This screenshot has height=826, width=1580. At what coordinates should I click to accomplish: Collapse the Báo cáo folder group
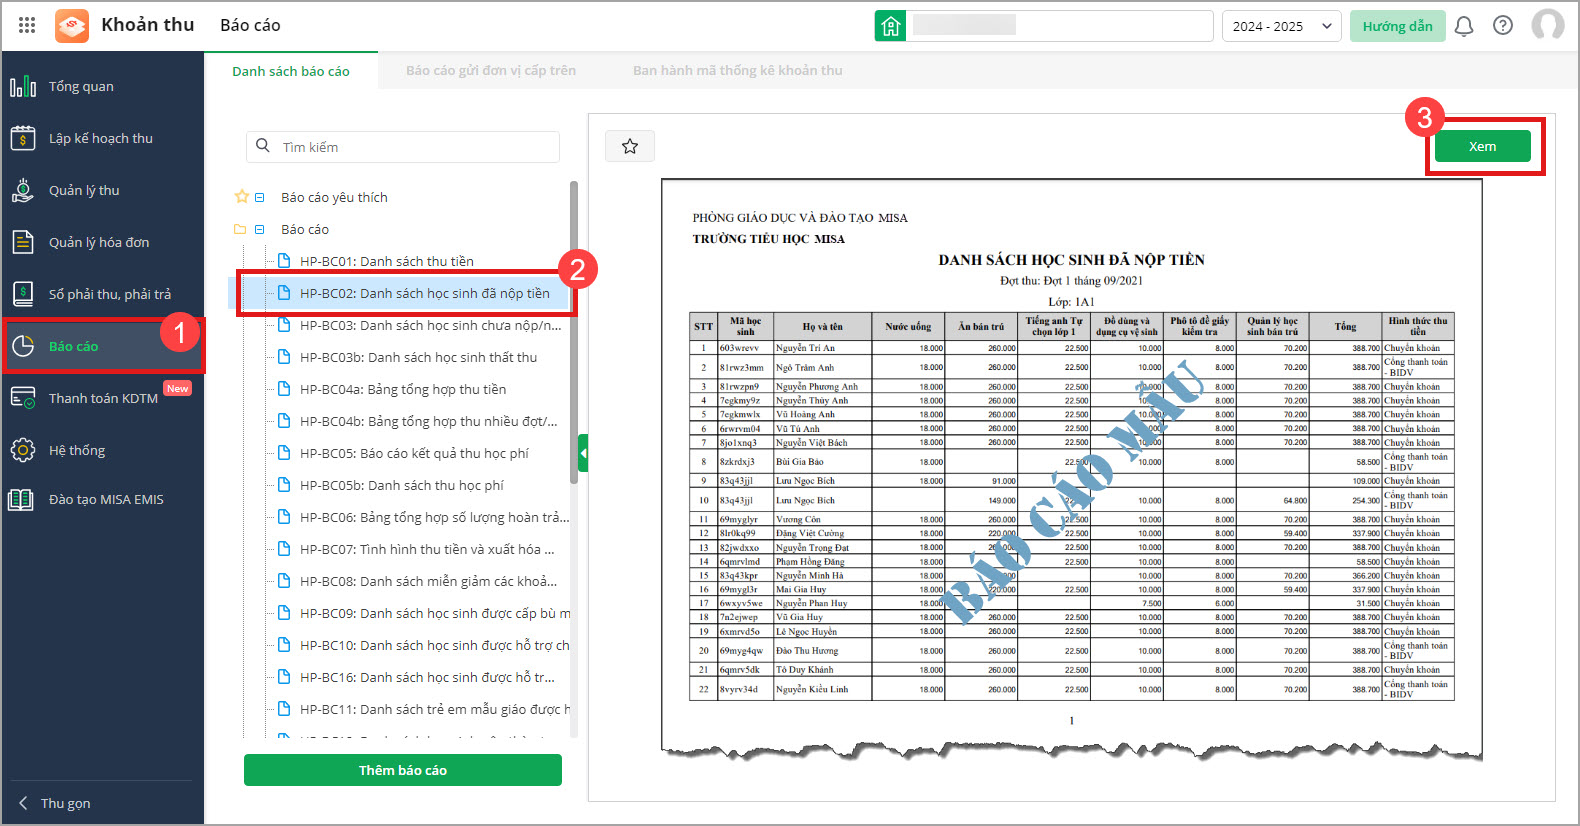point(260,230)
